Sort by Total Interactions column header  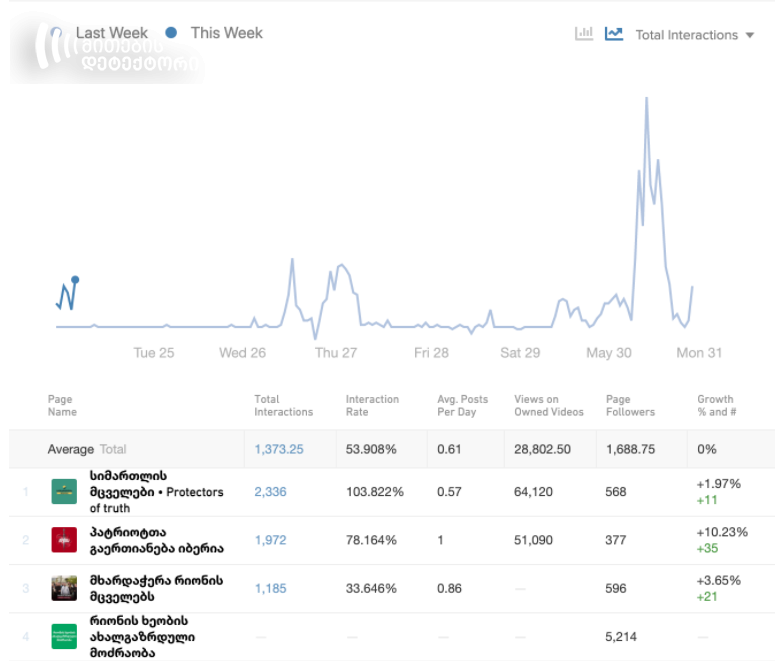point(283,405)
